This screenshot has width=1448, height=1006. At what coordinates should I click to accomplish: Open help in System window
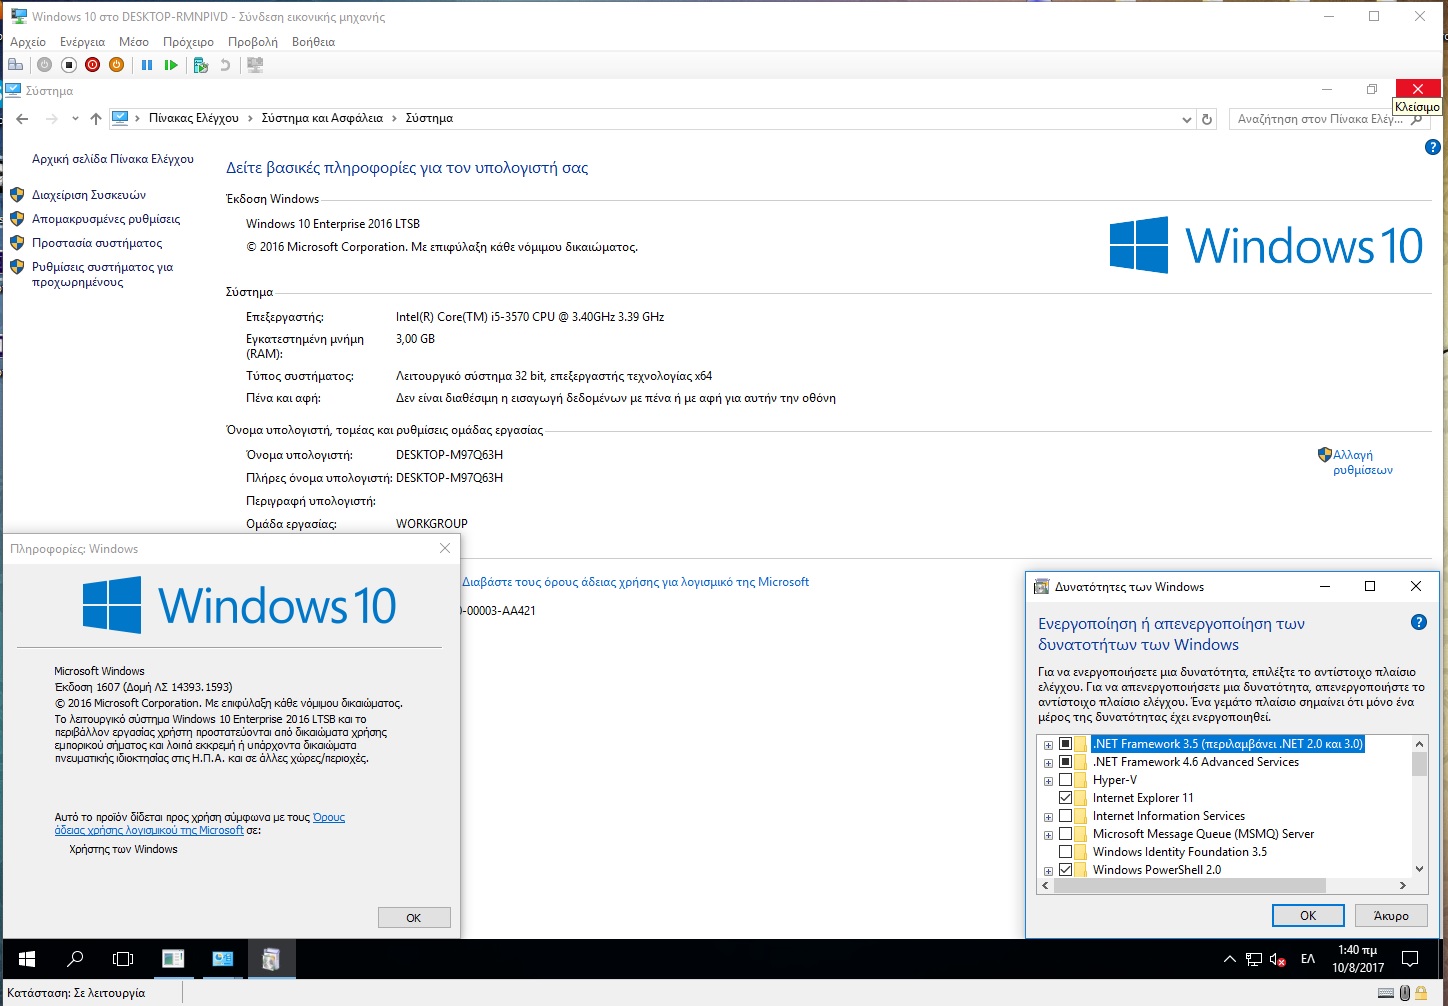pyautogui.click(x=1432, y=147)
